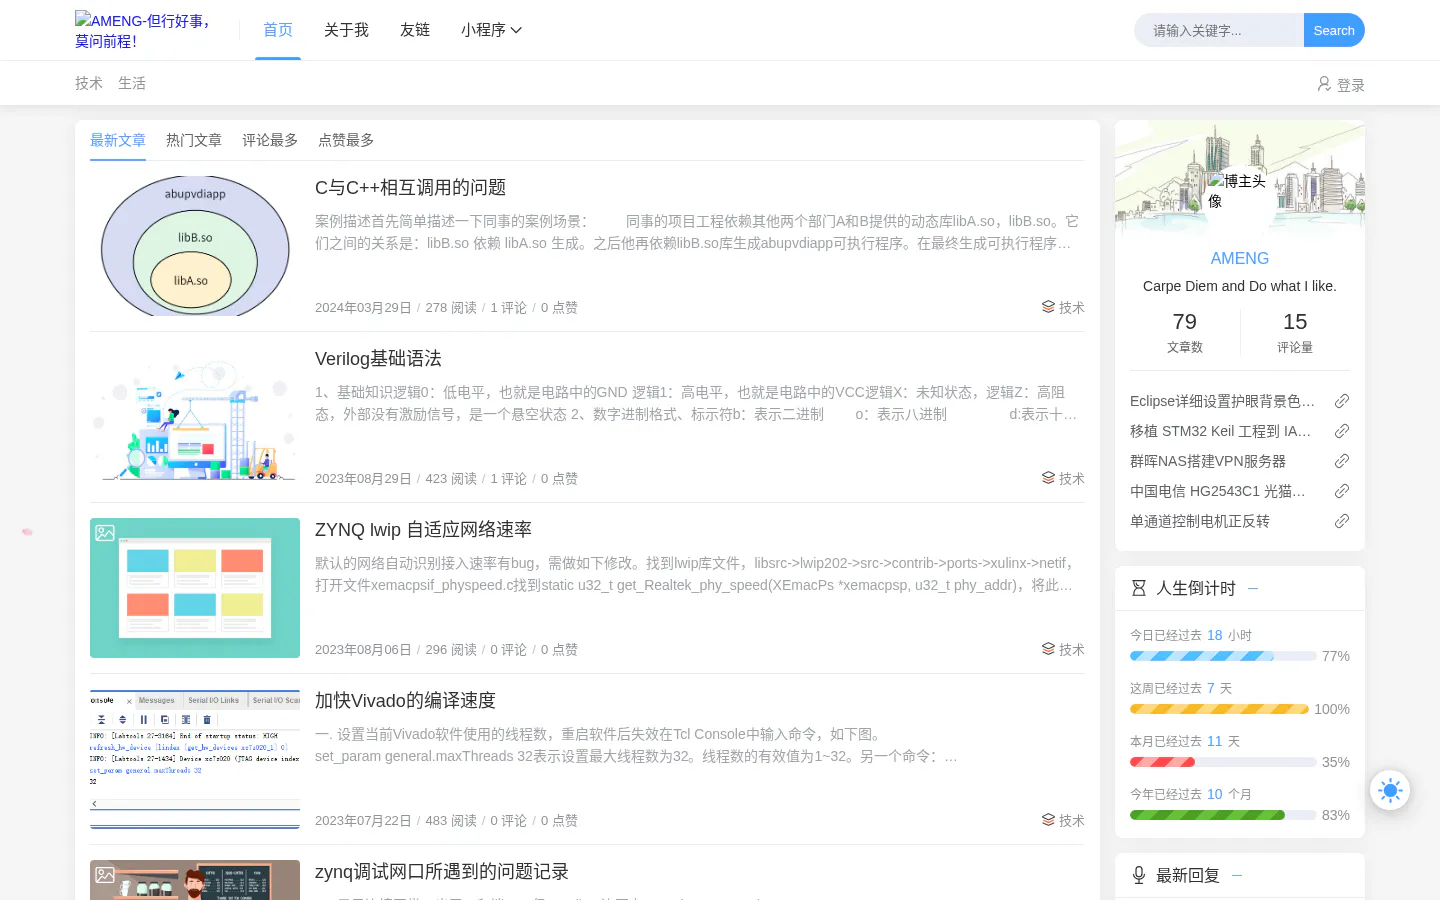Click the user login icon
The width and height of the screenshot is (1440, 900).
tap(1324, 84)
